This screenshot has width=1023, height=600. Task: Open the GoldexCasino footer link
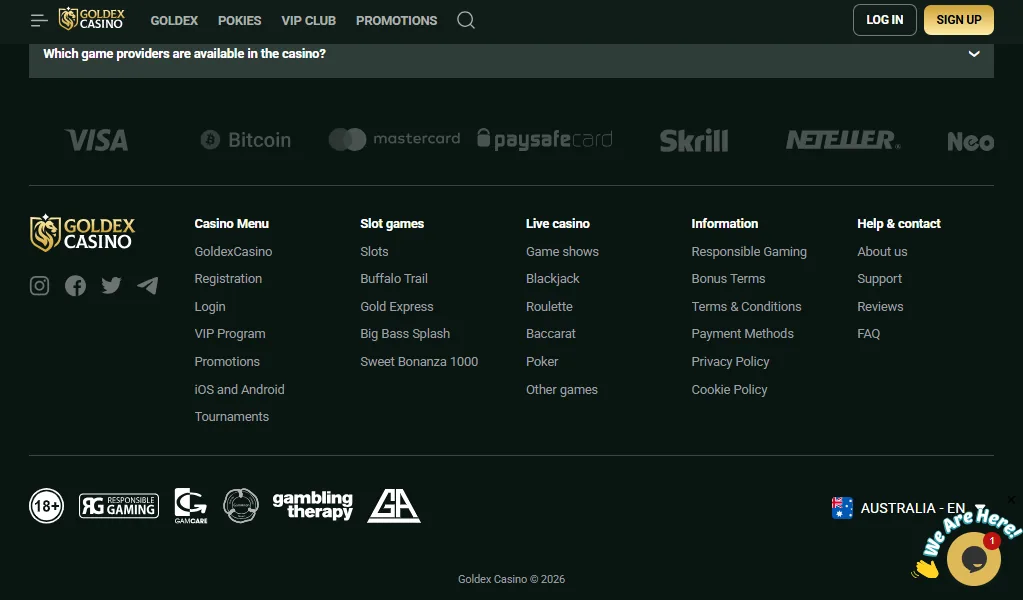point(234,252)
